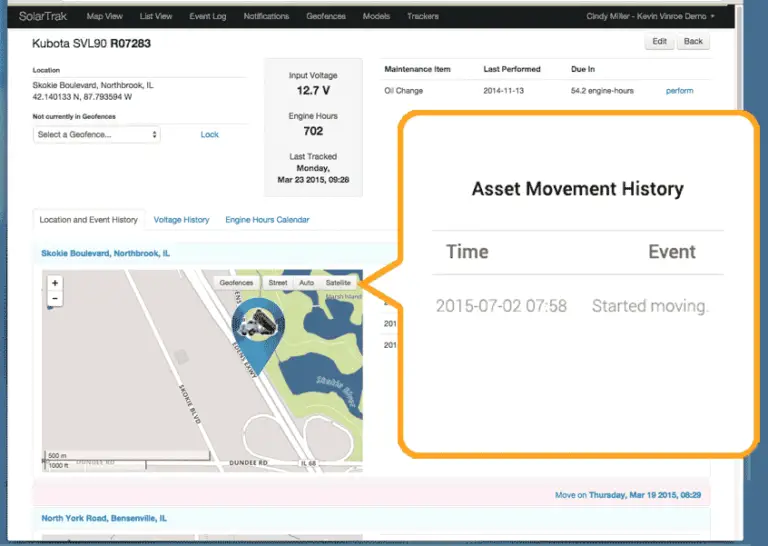Open the Trackers menu item
This screenshot has height=546, width=768.
pos(423,16)
